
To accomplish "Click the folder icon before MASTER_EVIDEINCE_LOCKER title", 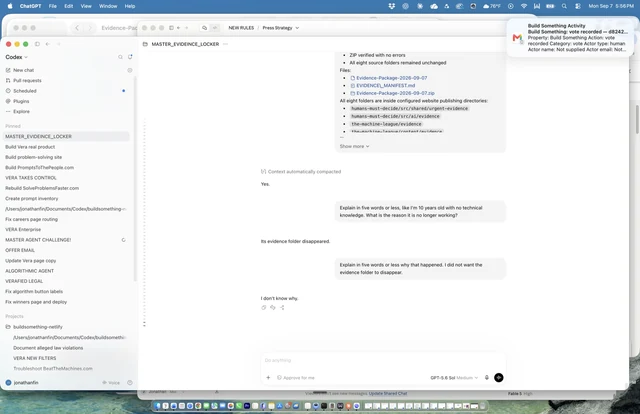I will pos(145,44).
